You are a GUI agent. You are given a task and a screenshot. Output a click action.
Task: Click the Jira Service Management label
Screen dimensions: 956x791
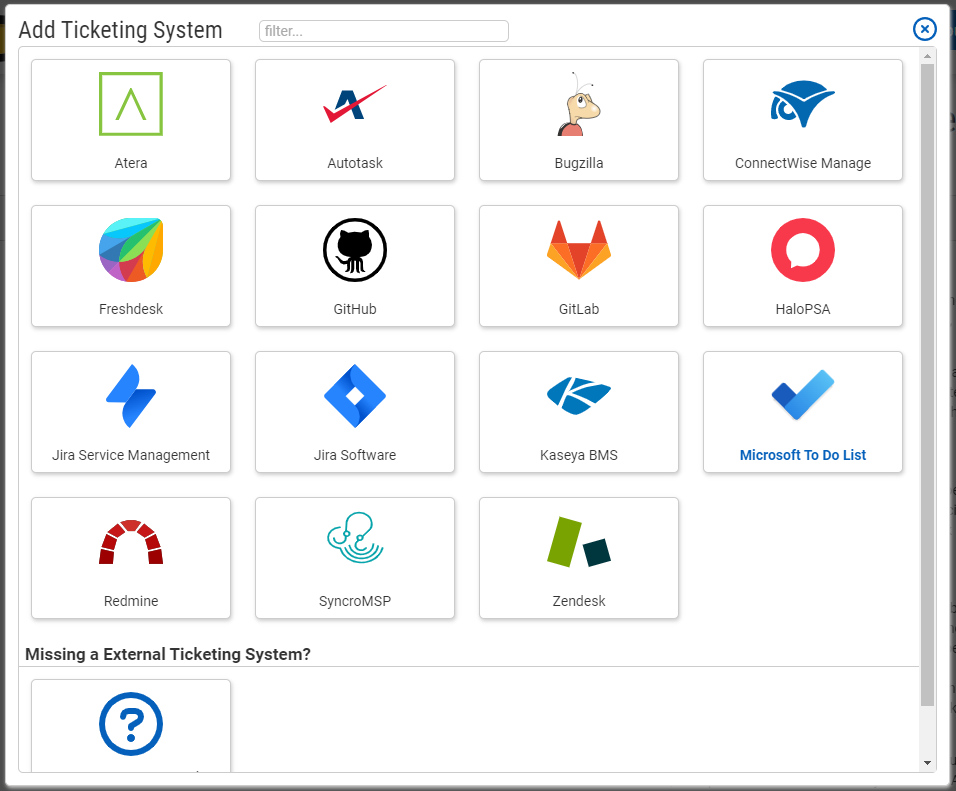(131, 455)
